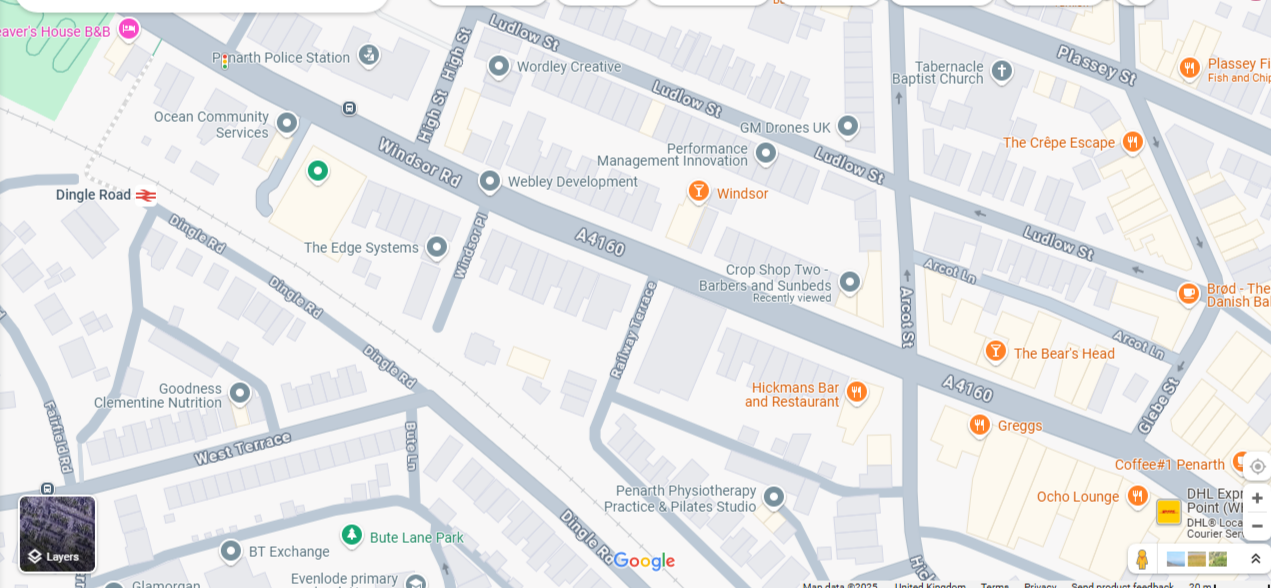Show your location with the target button
The image size is (1271, 588).
pos(1257,466)
